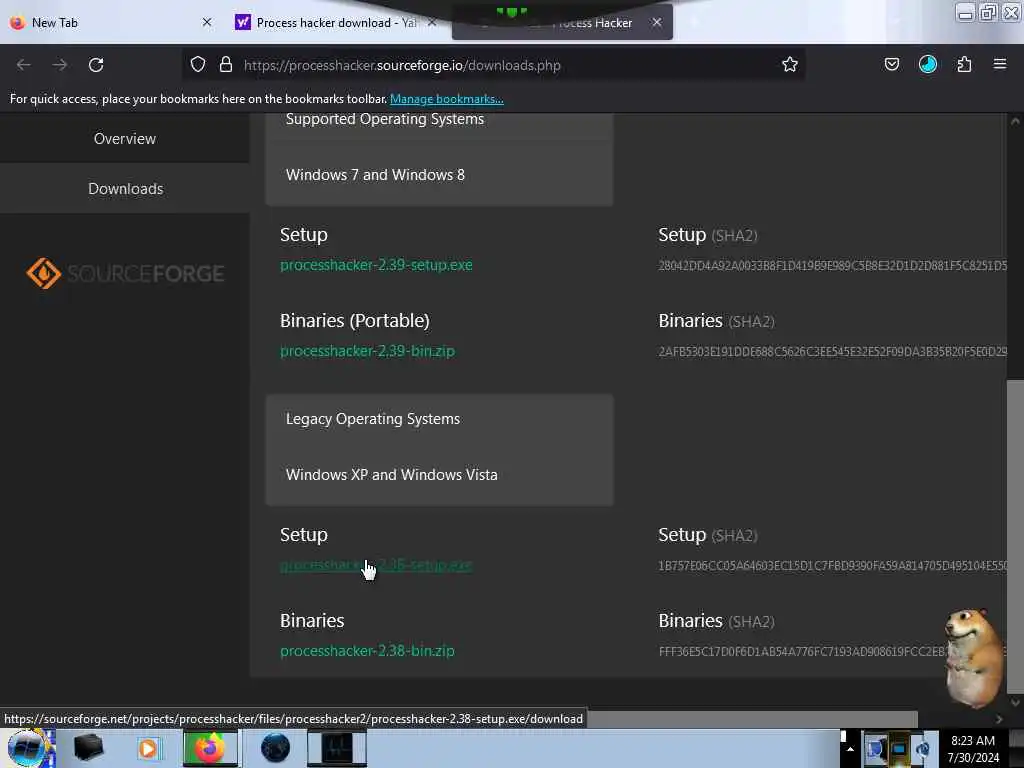
Task: Click the Windows XP and Windows Vista text
Action: (x=391, y=475)
